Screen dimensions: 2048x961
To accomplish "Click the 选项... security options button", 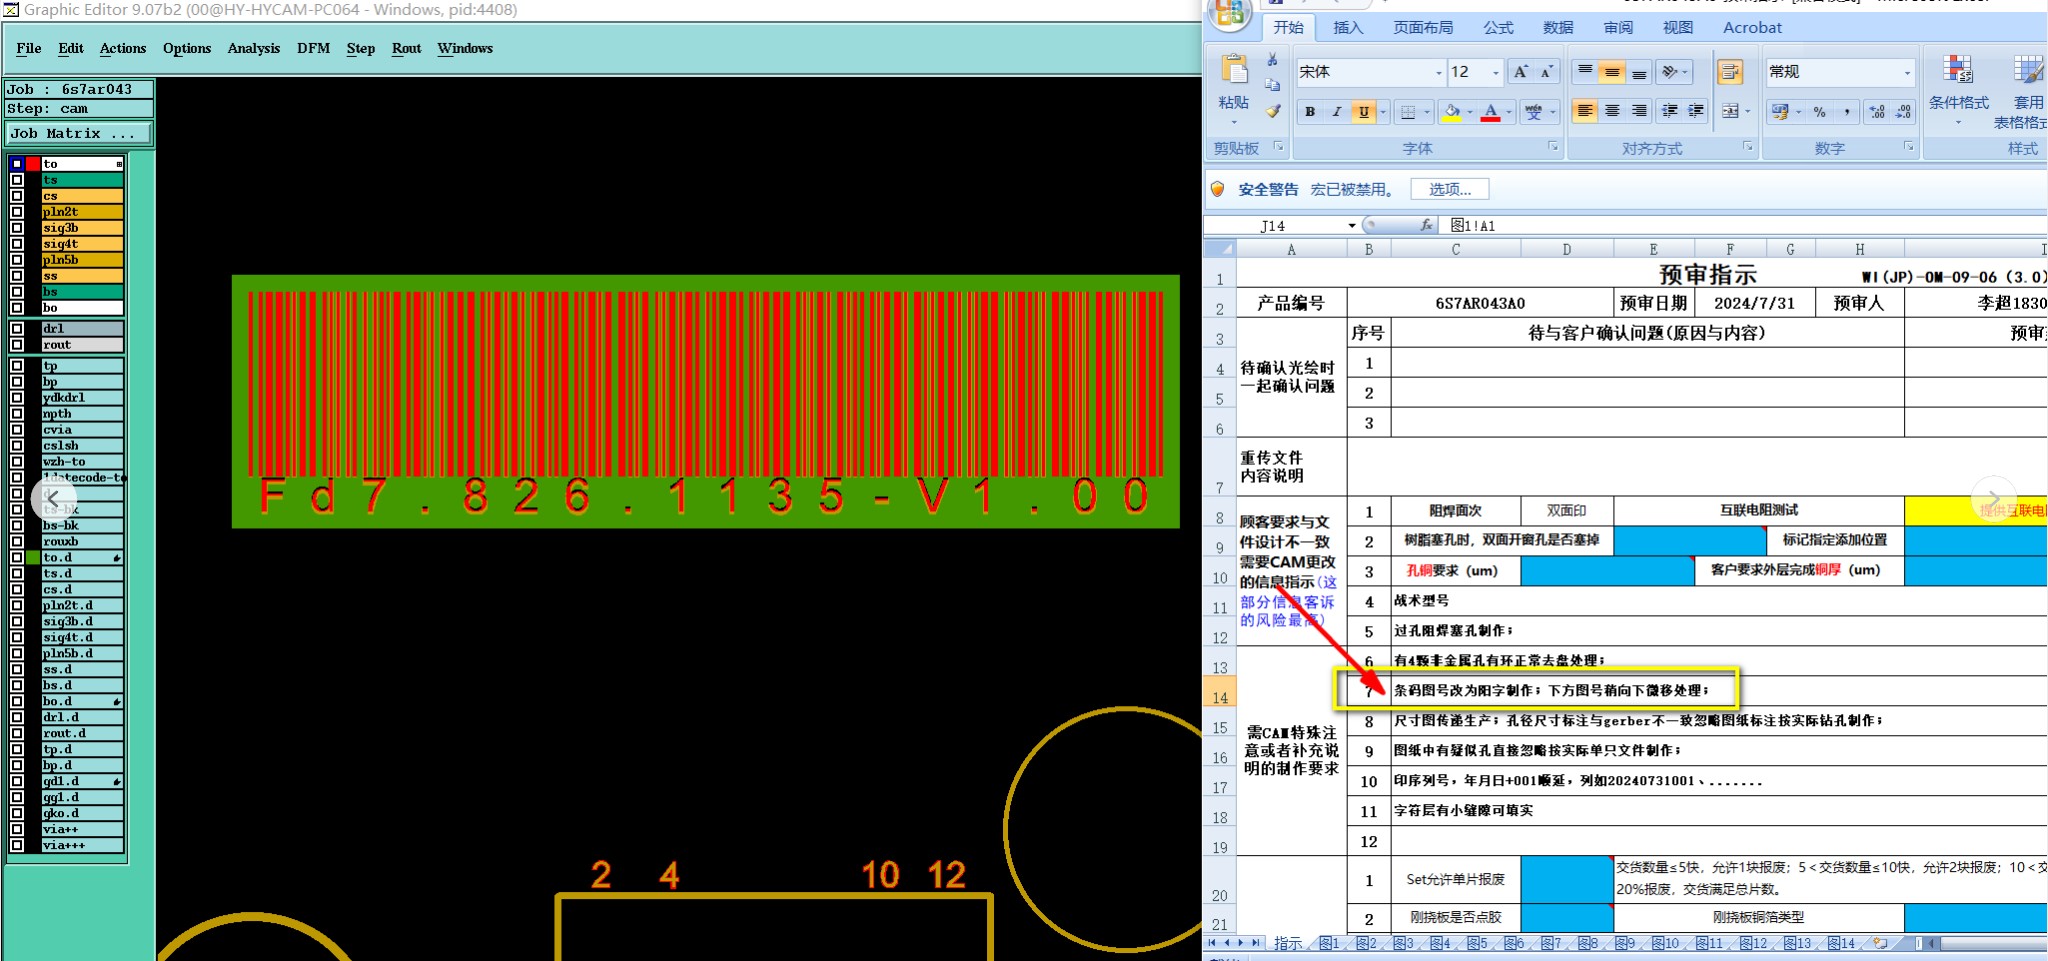I will tap(1449, 189).
